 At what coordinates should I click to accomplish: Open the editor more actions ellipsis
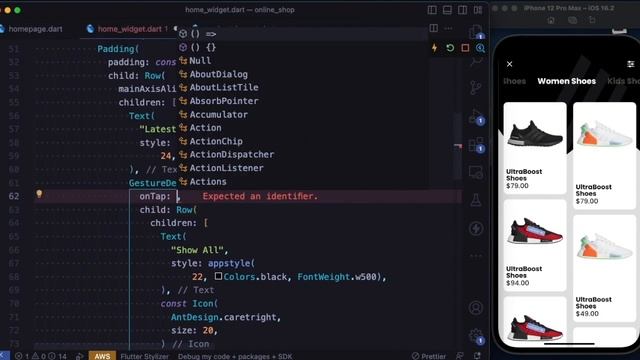point(449,28)
